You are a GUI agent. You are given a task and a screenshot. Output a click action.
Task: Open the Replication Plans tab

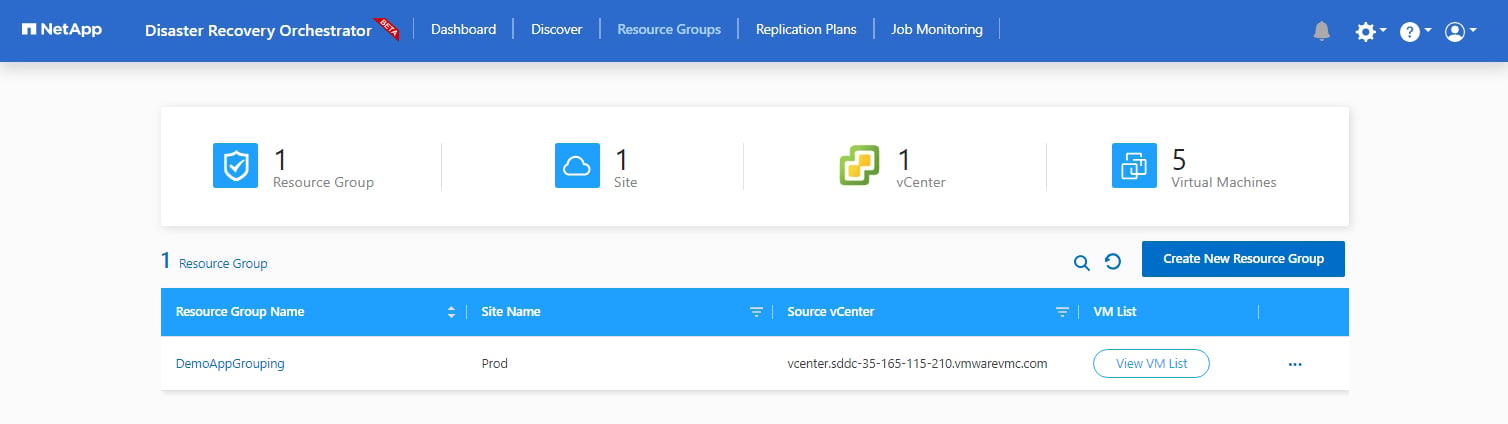[x=806, y=29]
